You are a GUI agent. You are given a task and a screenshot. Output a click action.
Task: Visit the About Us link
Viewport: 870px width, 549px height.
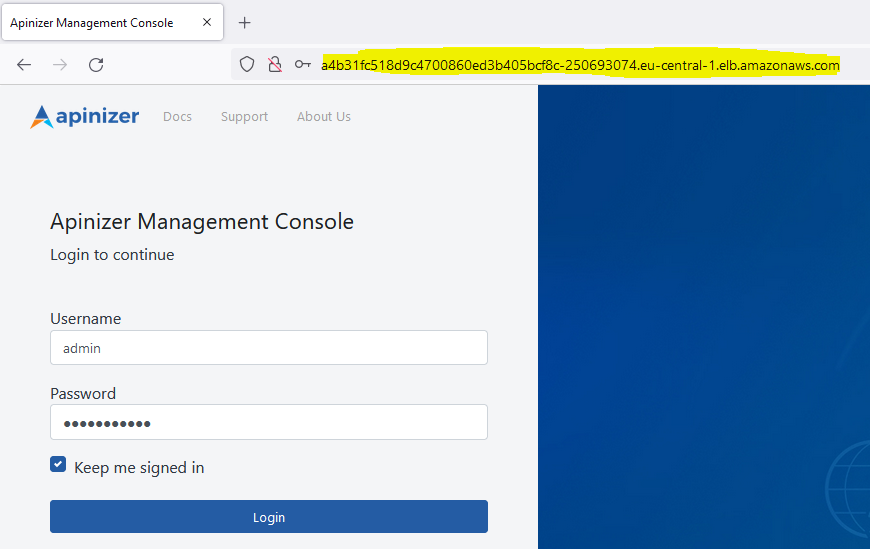tap(323, 117)
